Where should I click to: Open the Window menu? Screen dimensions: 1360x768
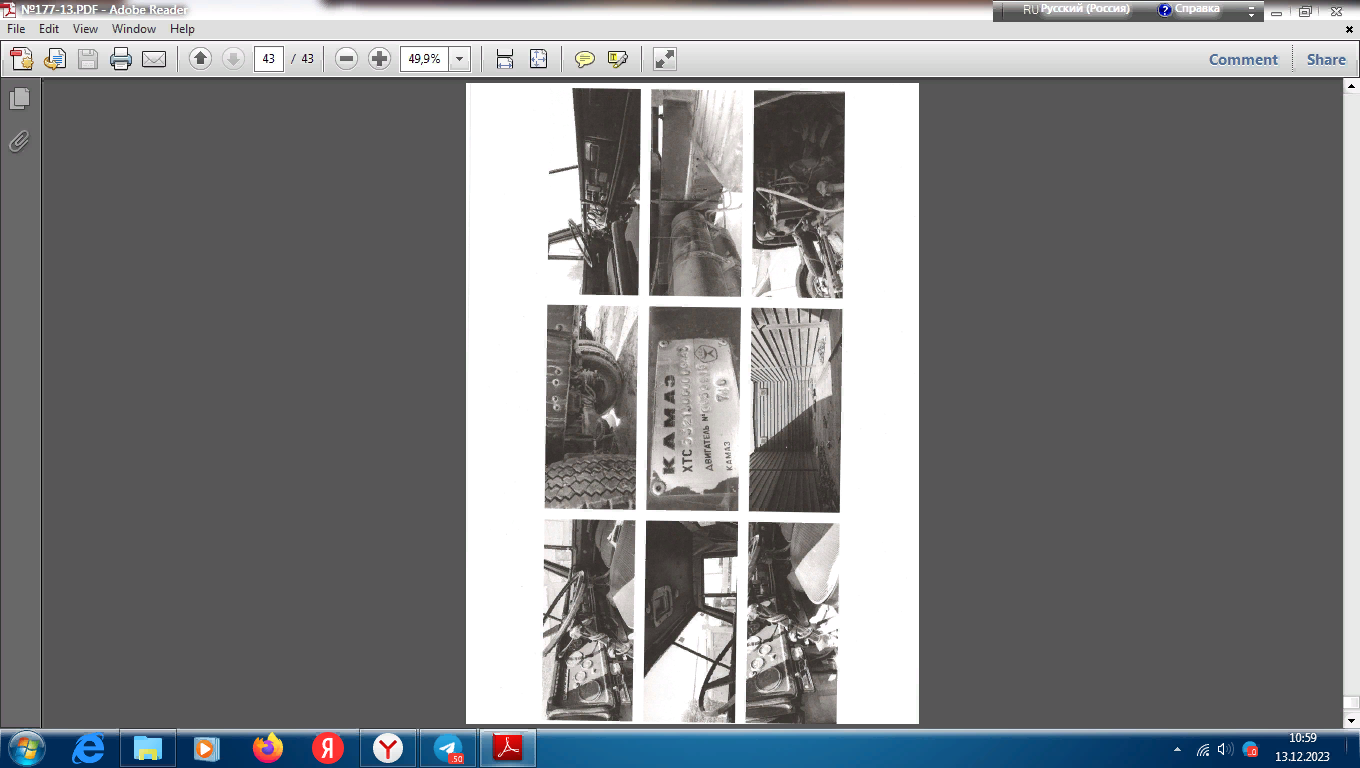tap(134, 29)
